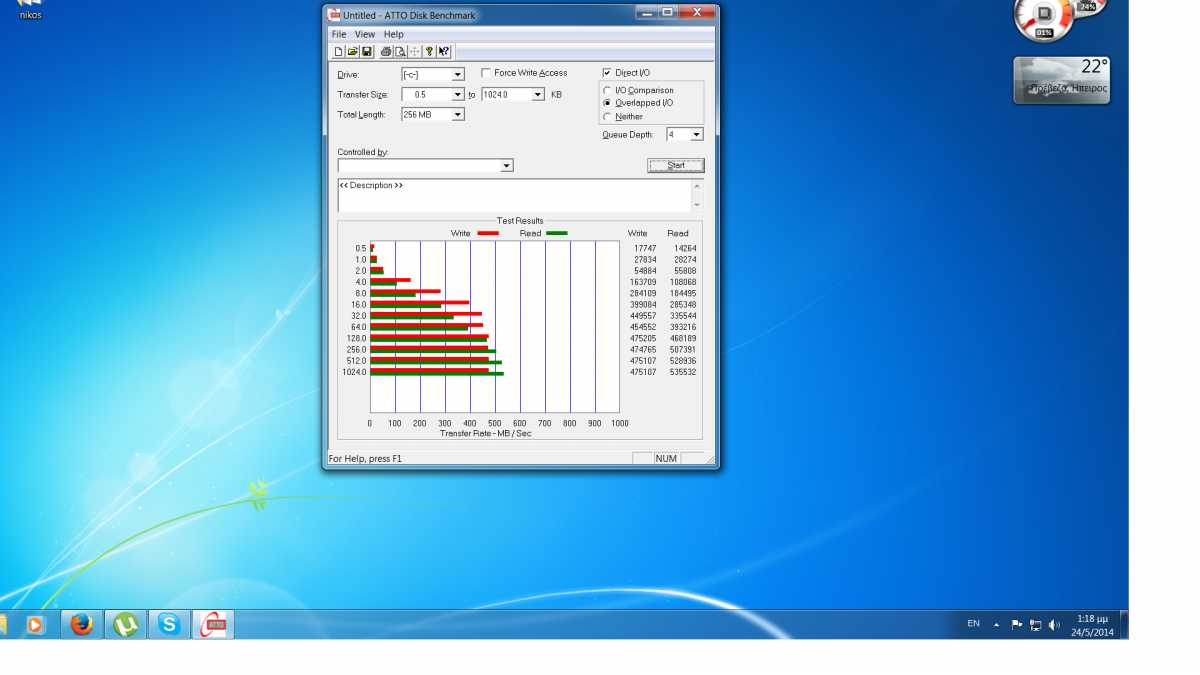Open the Total Length dropdown 256 MB
Viewport: 1200px width, 675px height.
point(458,115)
